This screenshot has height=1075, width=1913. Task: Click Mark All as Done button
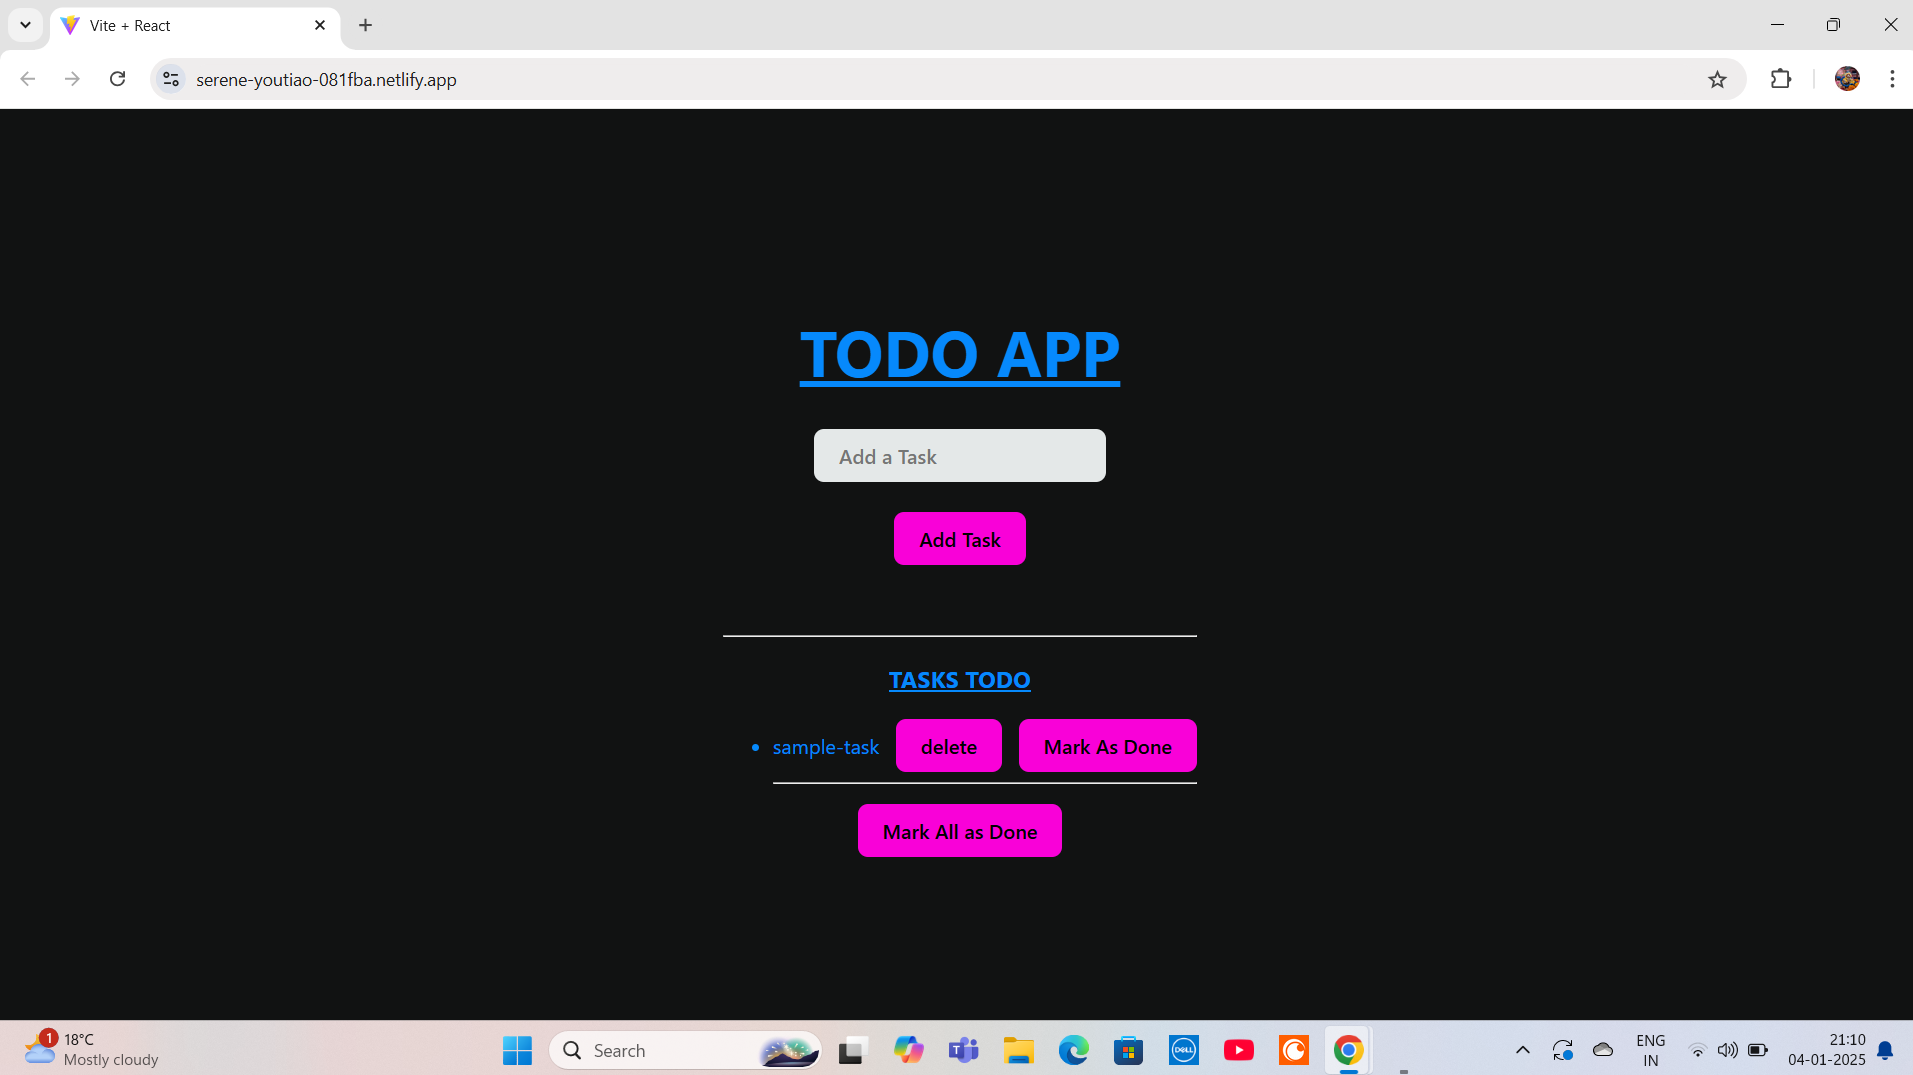point(959,831)
